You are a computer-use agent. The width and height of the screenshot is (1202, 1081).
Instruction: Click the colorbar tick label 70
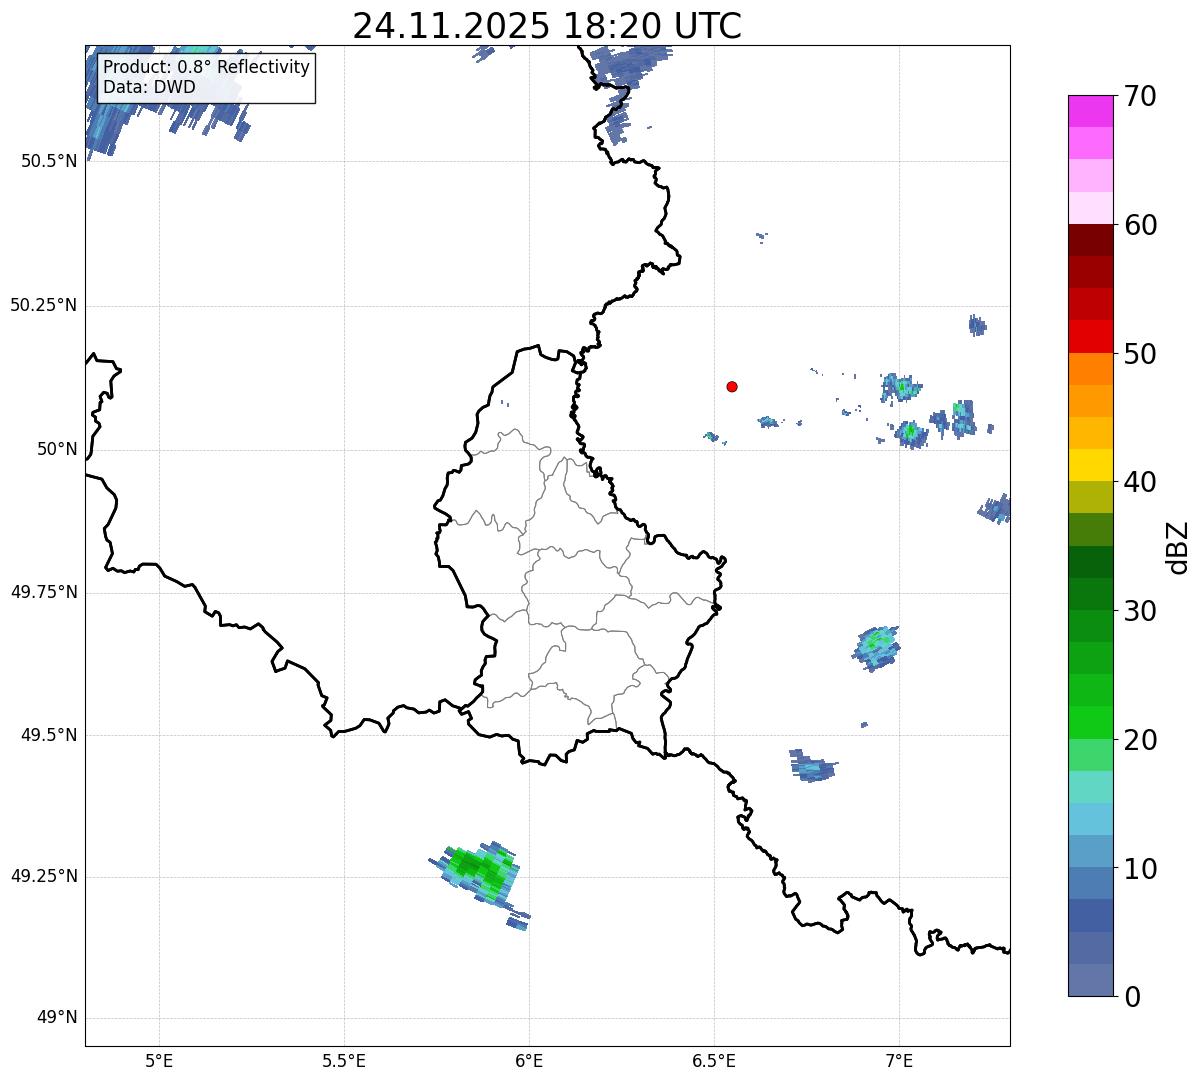tap(1140, 96)
